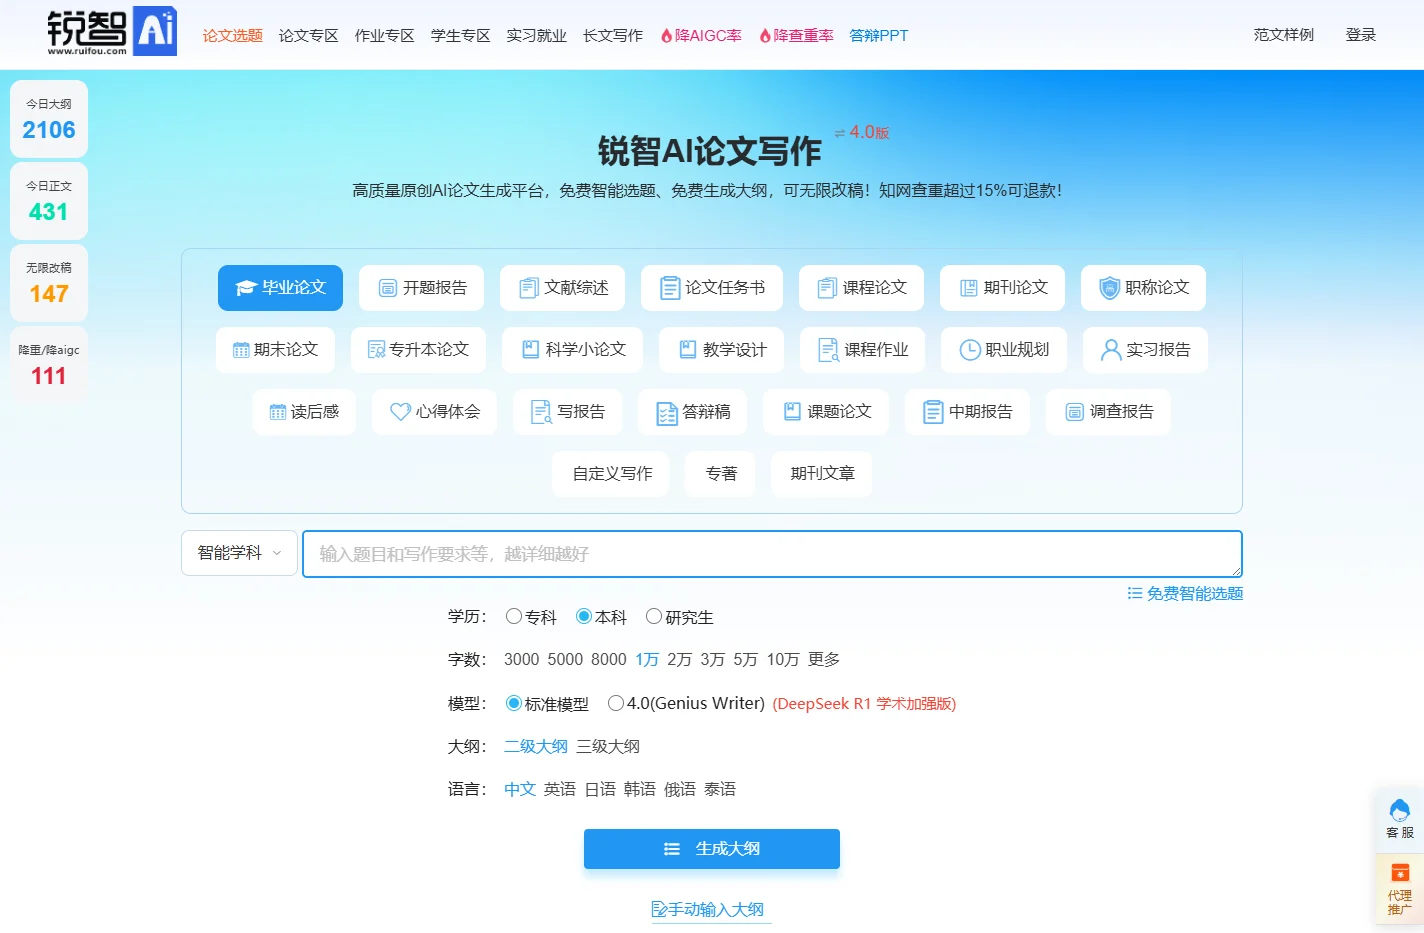
Task: Select 课程作业 option
Action: pos(862,350)
